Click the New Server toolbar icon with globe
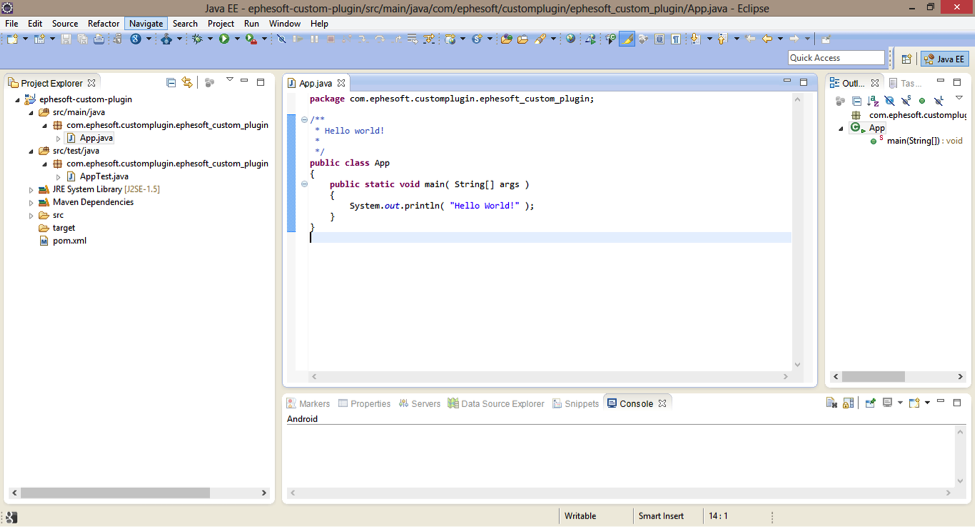 (450, 39)
